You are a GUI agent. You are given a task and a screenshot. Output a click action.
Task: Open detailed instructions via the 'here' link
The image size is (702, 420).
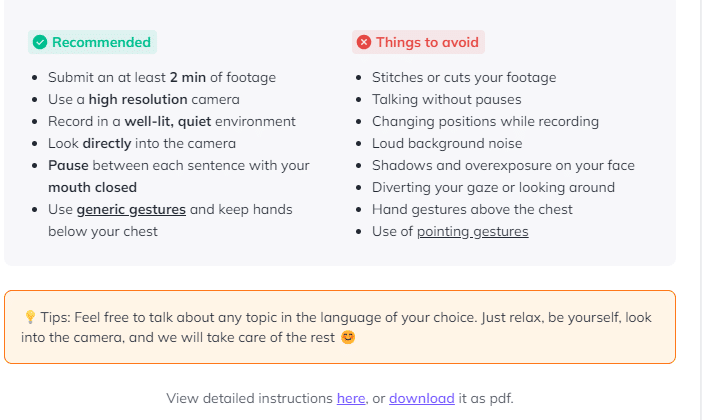[351, 398]
